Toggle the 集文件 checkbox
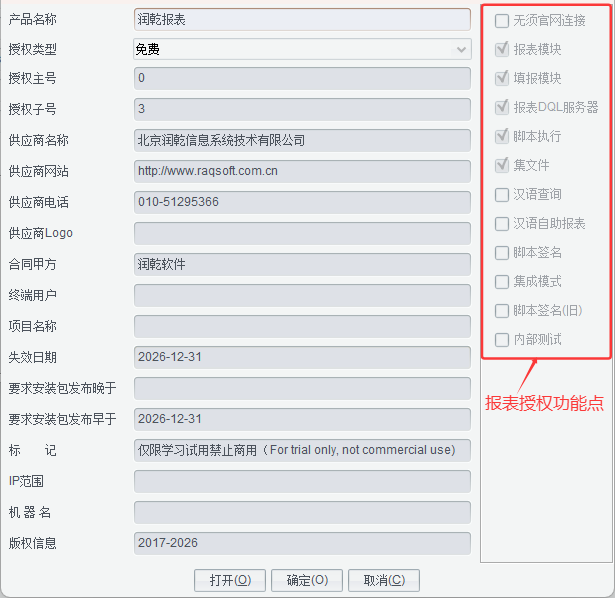 [x=502, y=165]
